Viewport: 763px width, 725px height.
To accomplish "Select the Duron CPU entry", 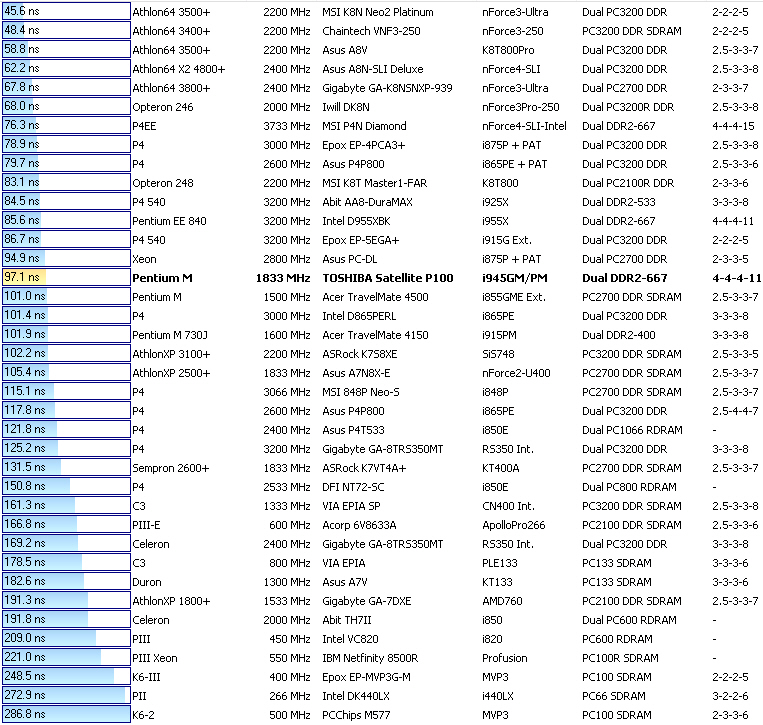I will 146,582.
